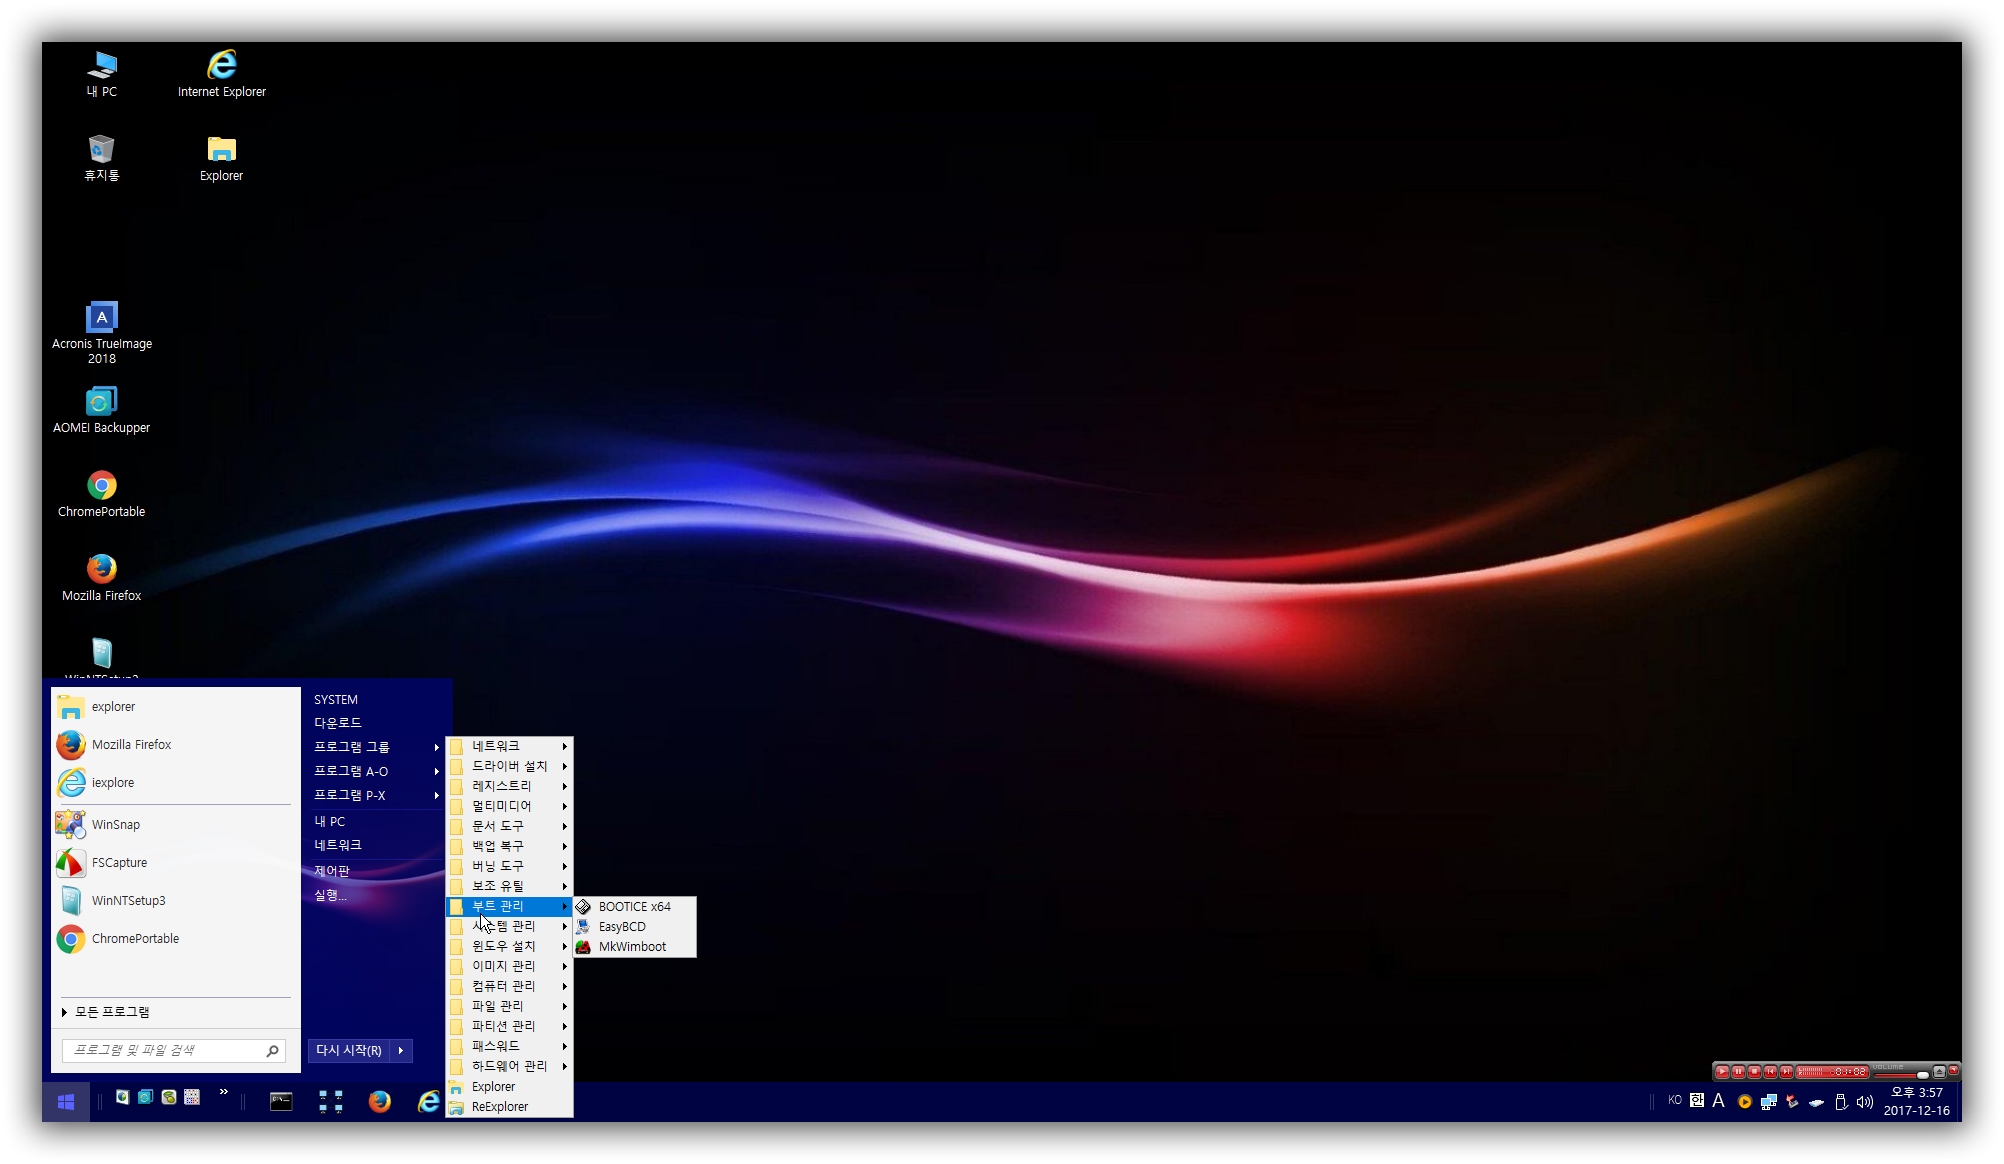Open SYSTEM link in start menu
Viewport: 2004px width, 1164px height.
click(x=336, y=700)
